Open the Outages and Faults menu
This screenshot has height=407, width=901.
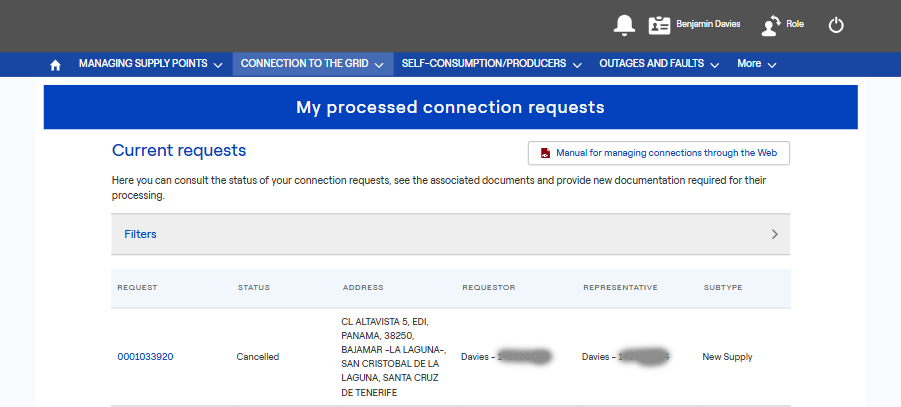658,64
